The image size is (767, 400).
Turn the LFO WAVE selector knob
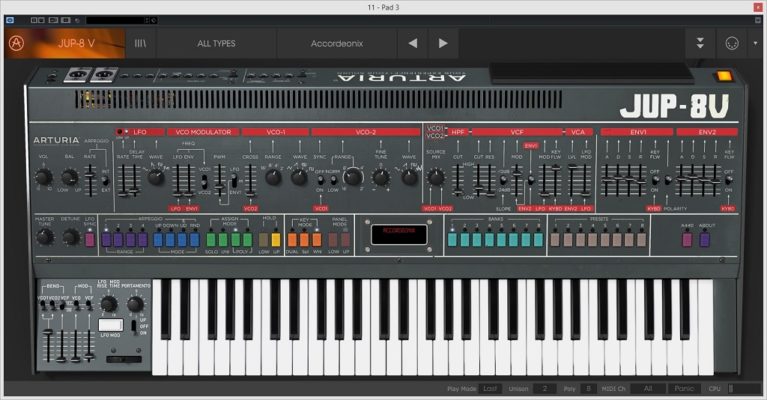point(156,177)
